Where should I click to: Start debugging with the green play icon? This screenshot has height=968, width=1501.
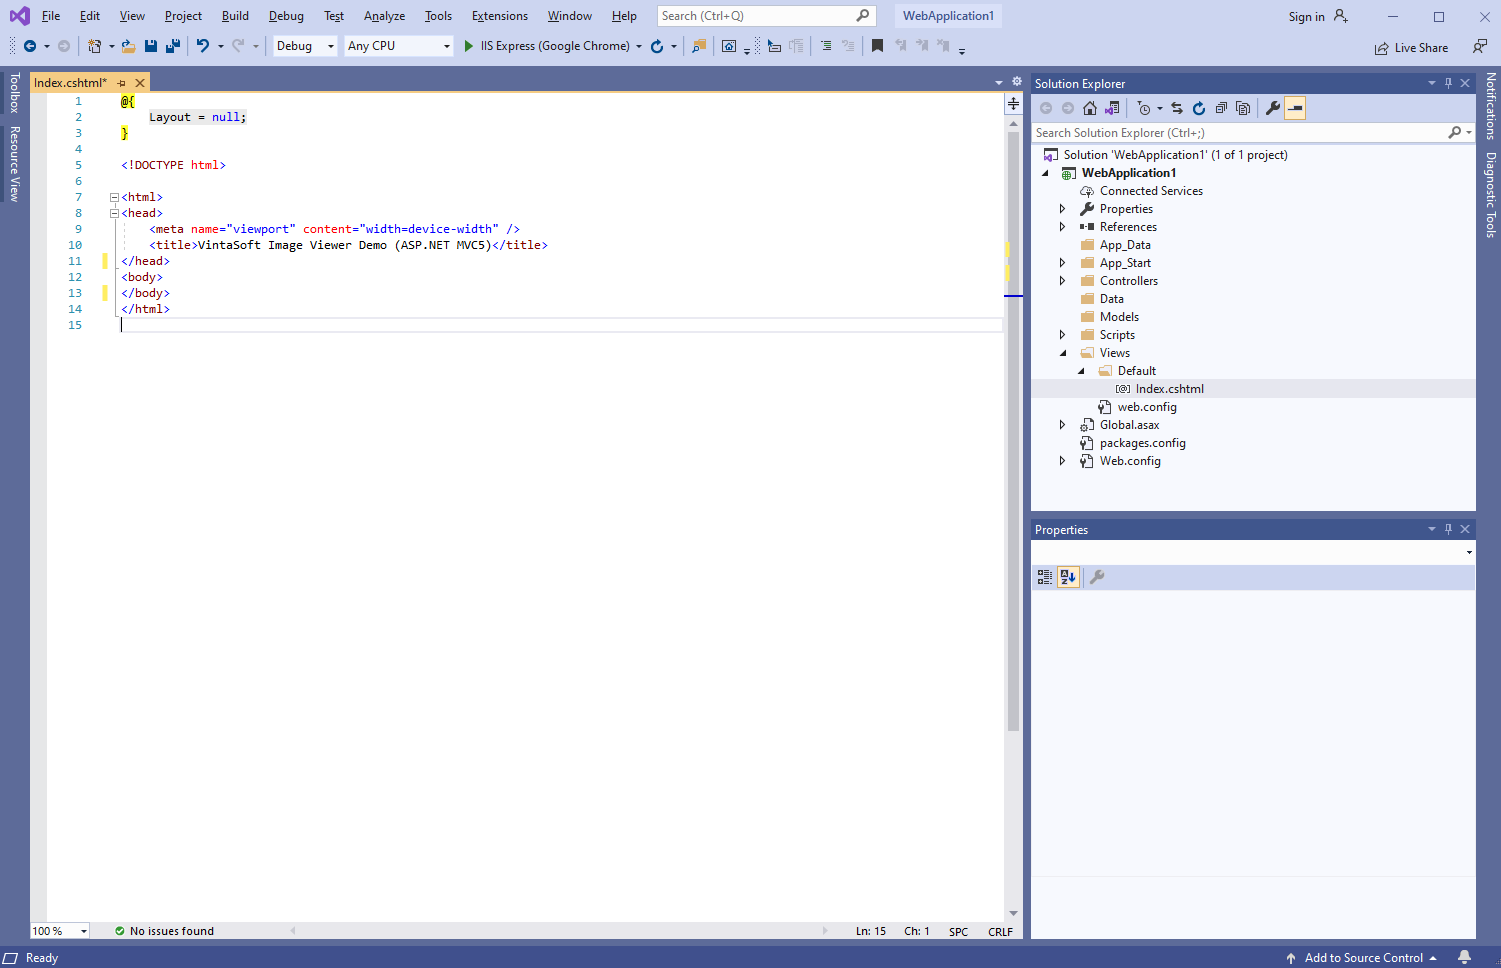point(469,46)
